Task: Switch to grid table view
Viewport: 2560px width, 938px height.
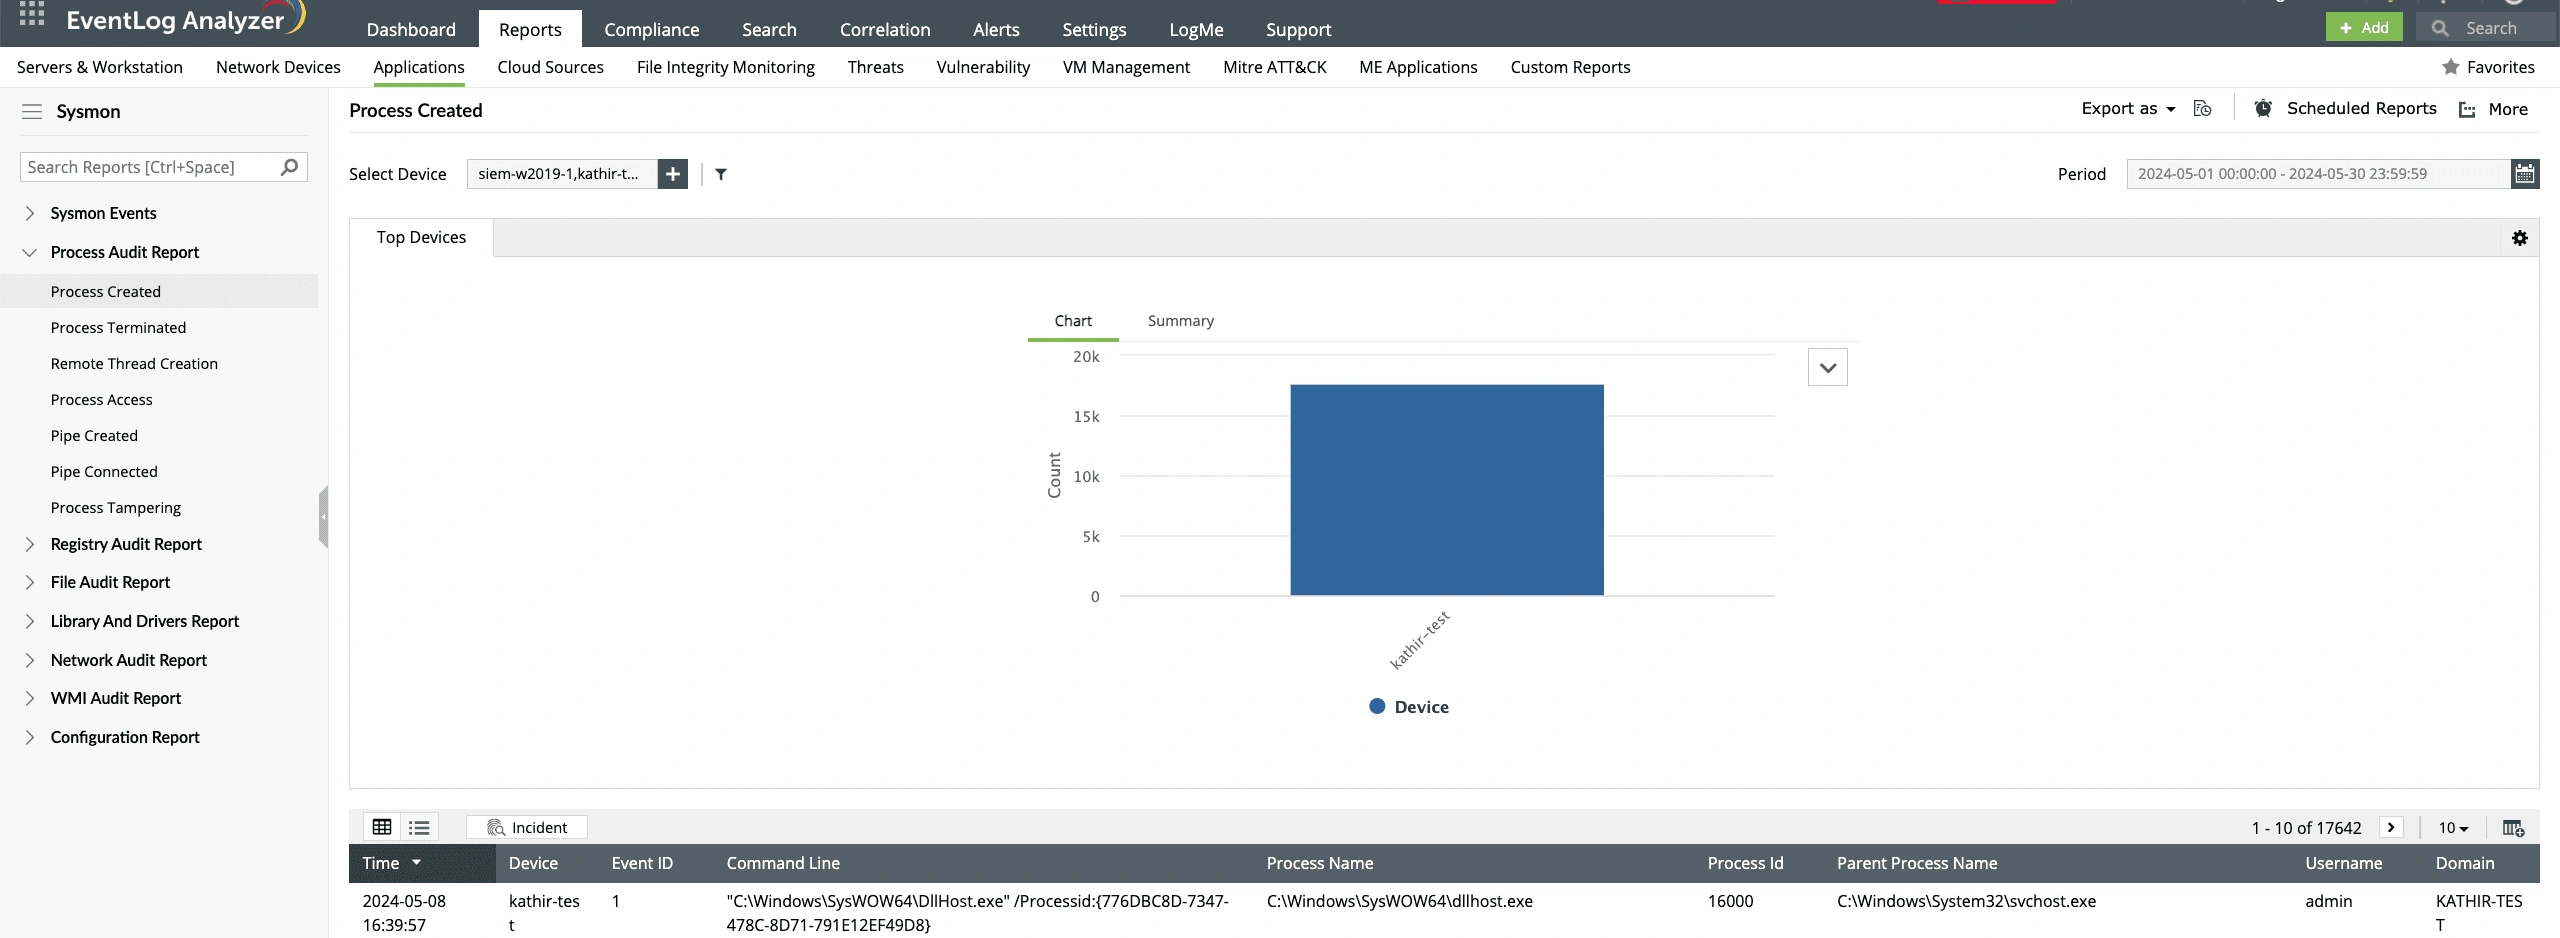Action: coord(382,827)
